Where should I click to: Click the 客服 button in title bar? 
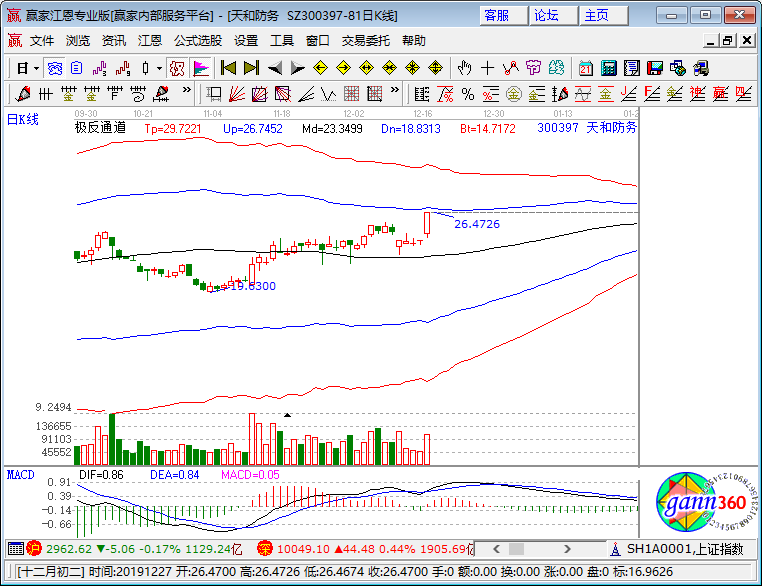pyautogui.click(x=503, y=16)
